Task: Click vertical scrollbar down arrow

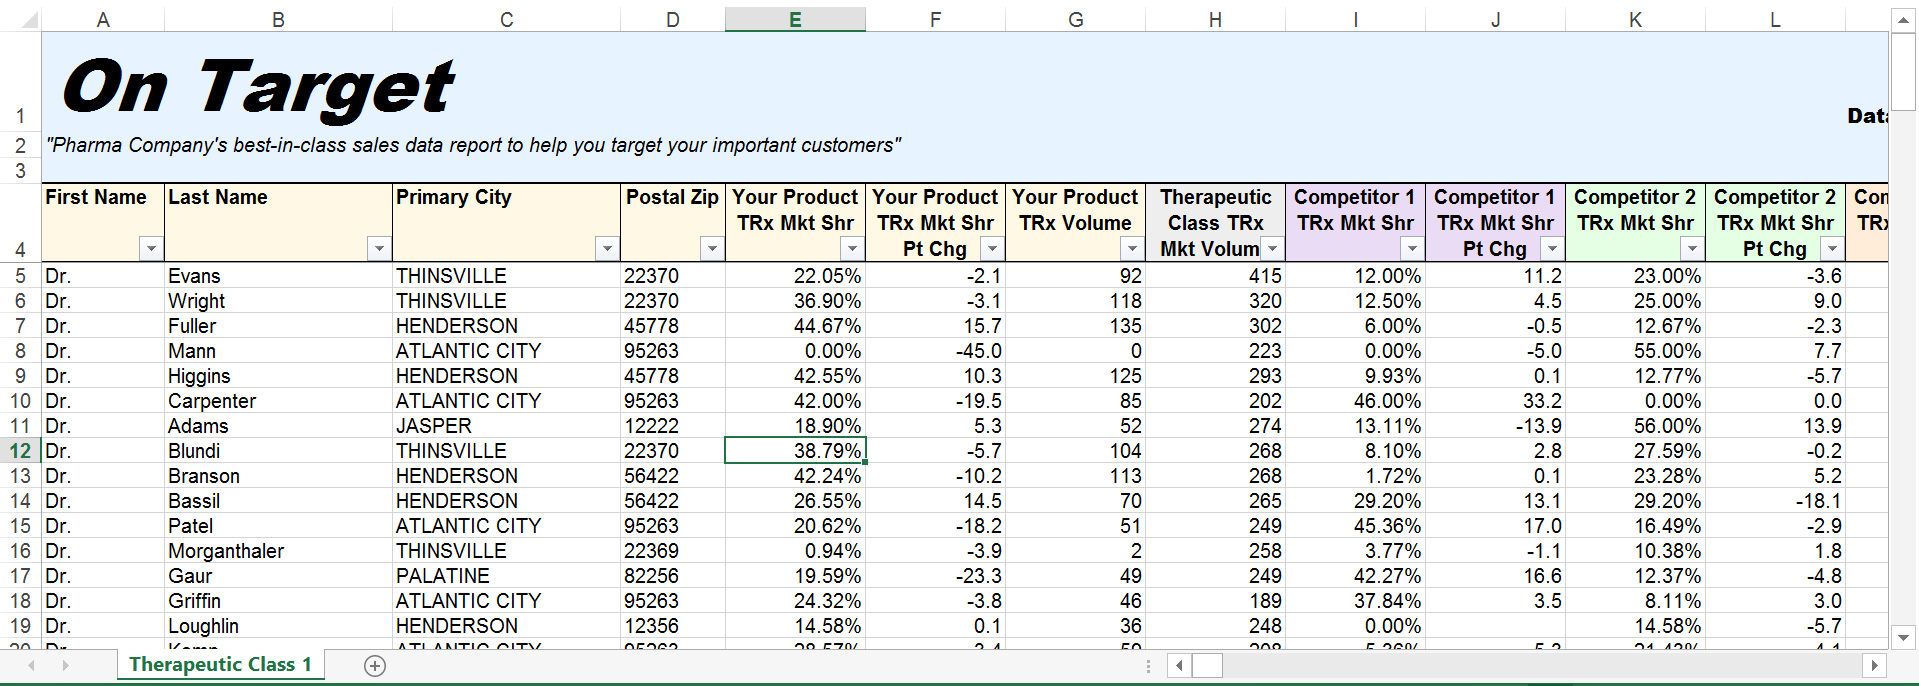Action: point(1903,637)
